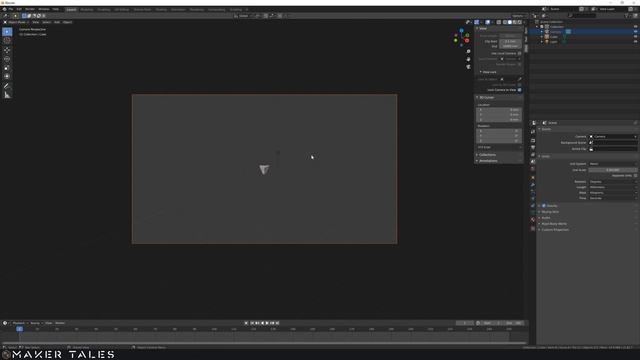The image size is (640, 360).
Task: Hide Collection in outliner via eye icon
Action: point(635,27)
